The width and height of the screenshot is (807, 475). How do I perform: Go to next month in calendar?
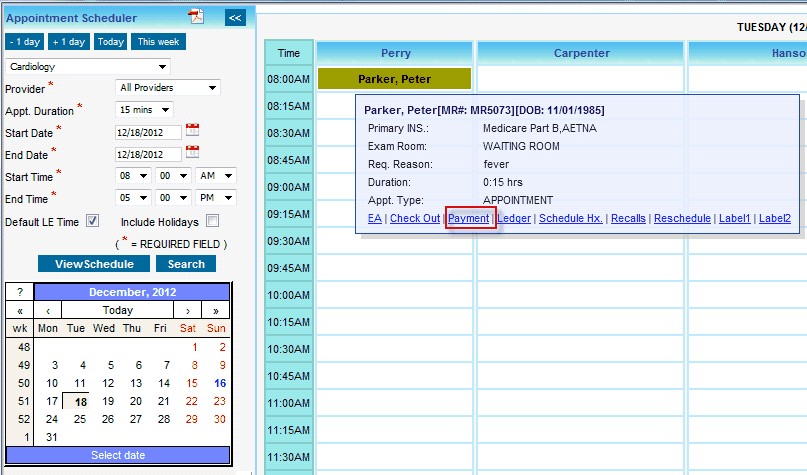tap(188, 310)
